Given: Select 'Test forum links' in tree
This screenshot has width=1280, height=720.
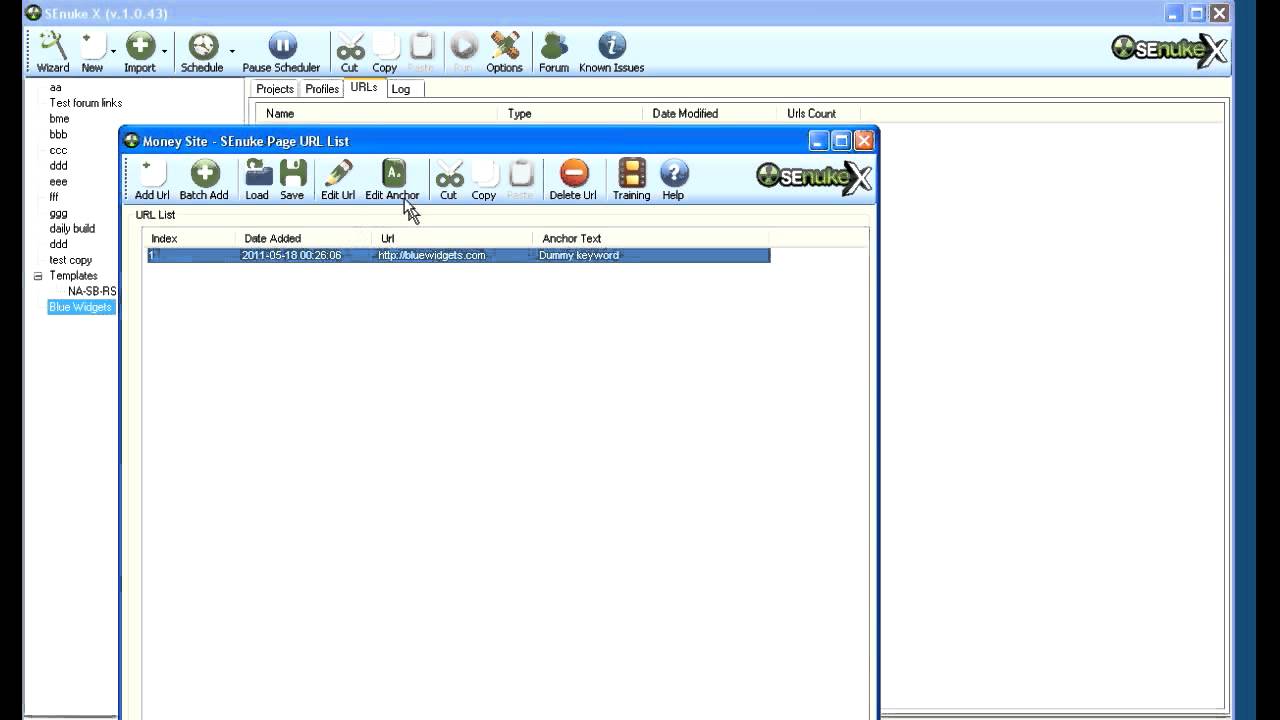Looking at the screenshot, I should (x=86, y=103).
